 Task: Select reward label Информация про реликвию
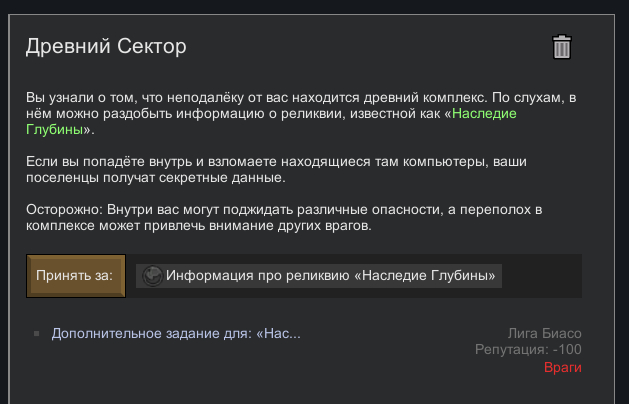(x=331, y=276)
